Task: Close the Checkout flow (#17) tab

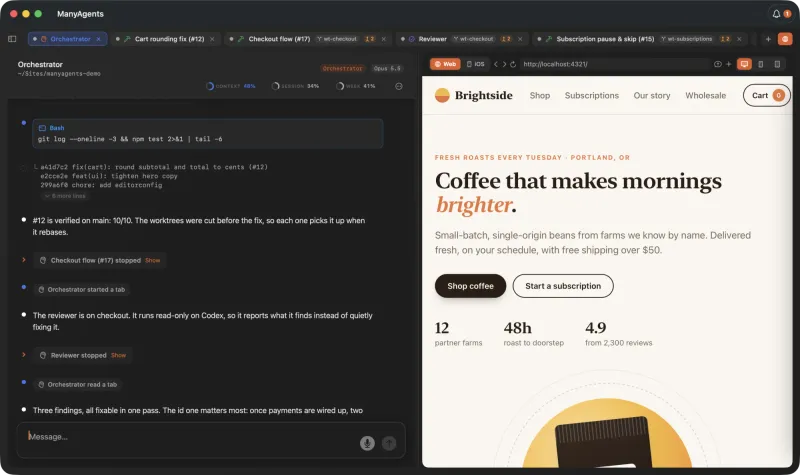Action: coord(384,39)
